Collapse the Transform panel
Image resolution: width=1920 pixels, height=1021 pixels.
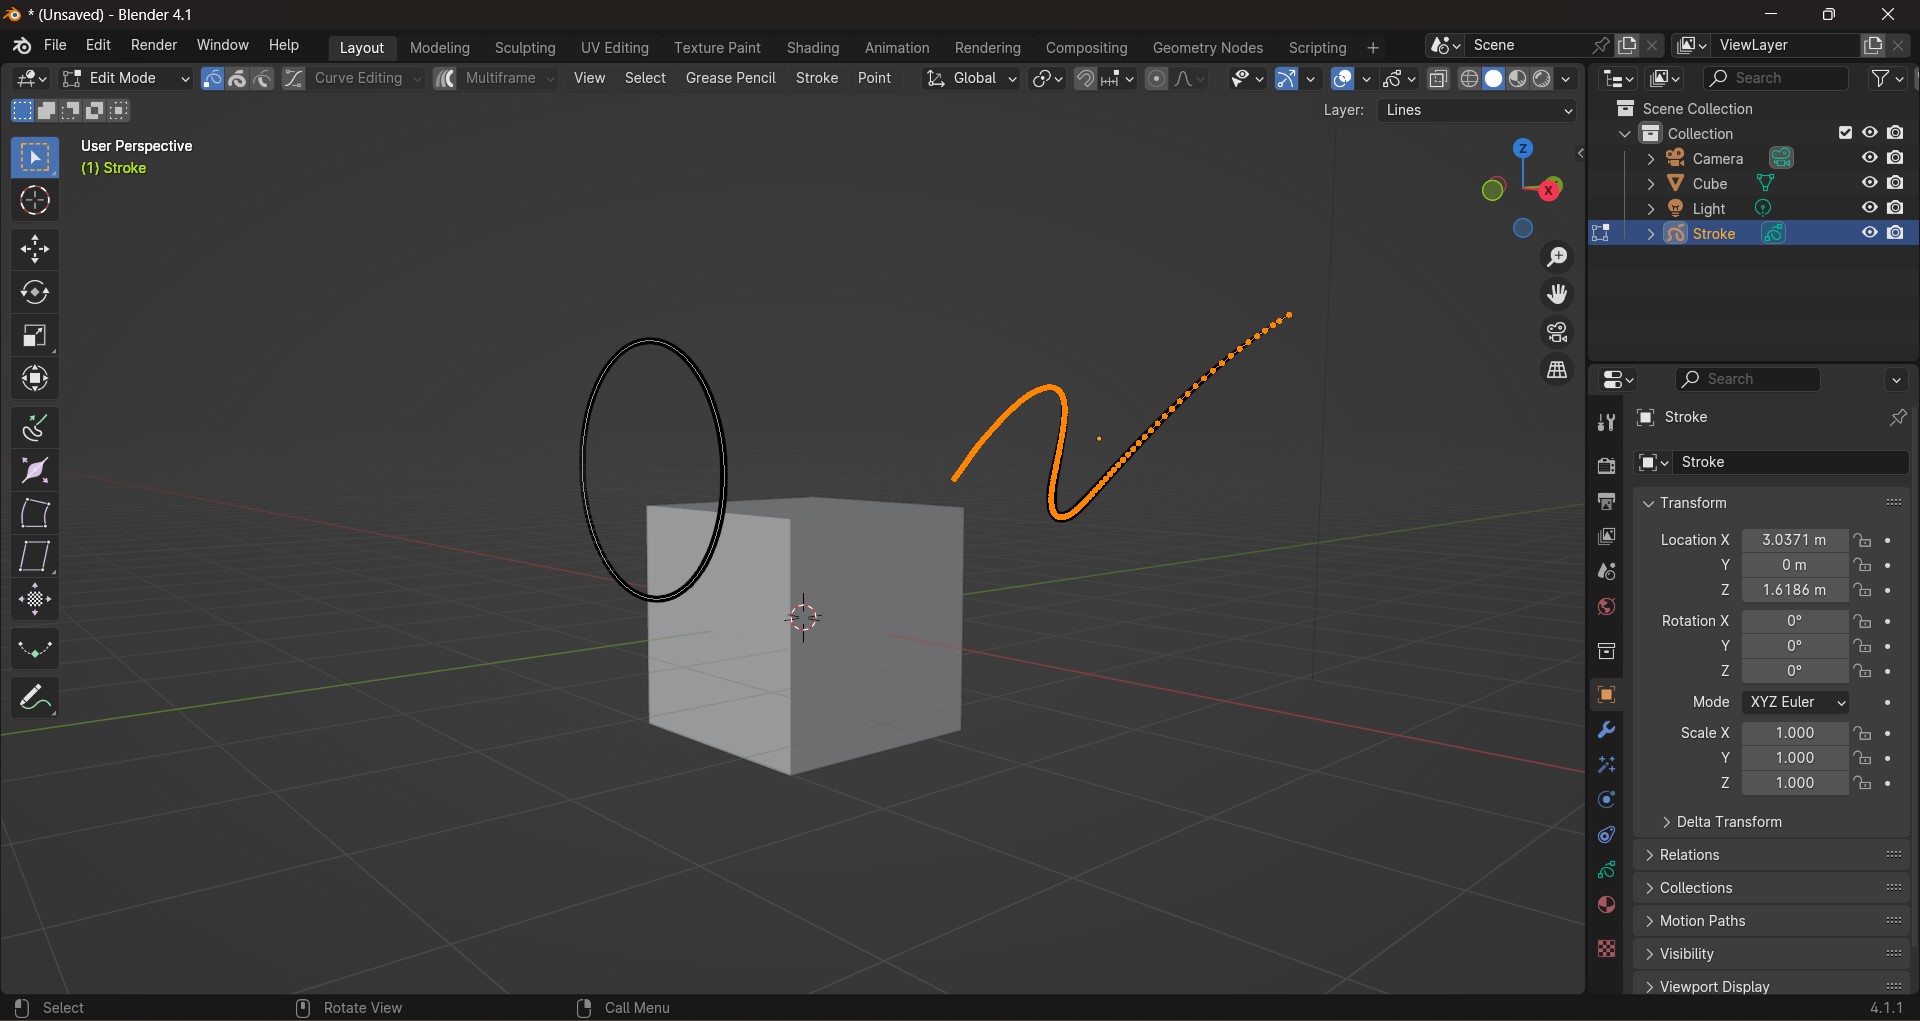1772,503
